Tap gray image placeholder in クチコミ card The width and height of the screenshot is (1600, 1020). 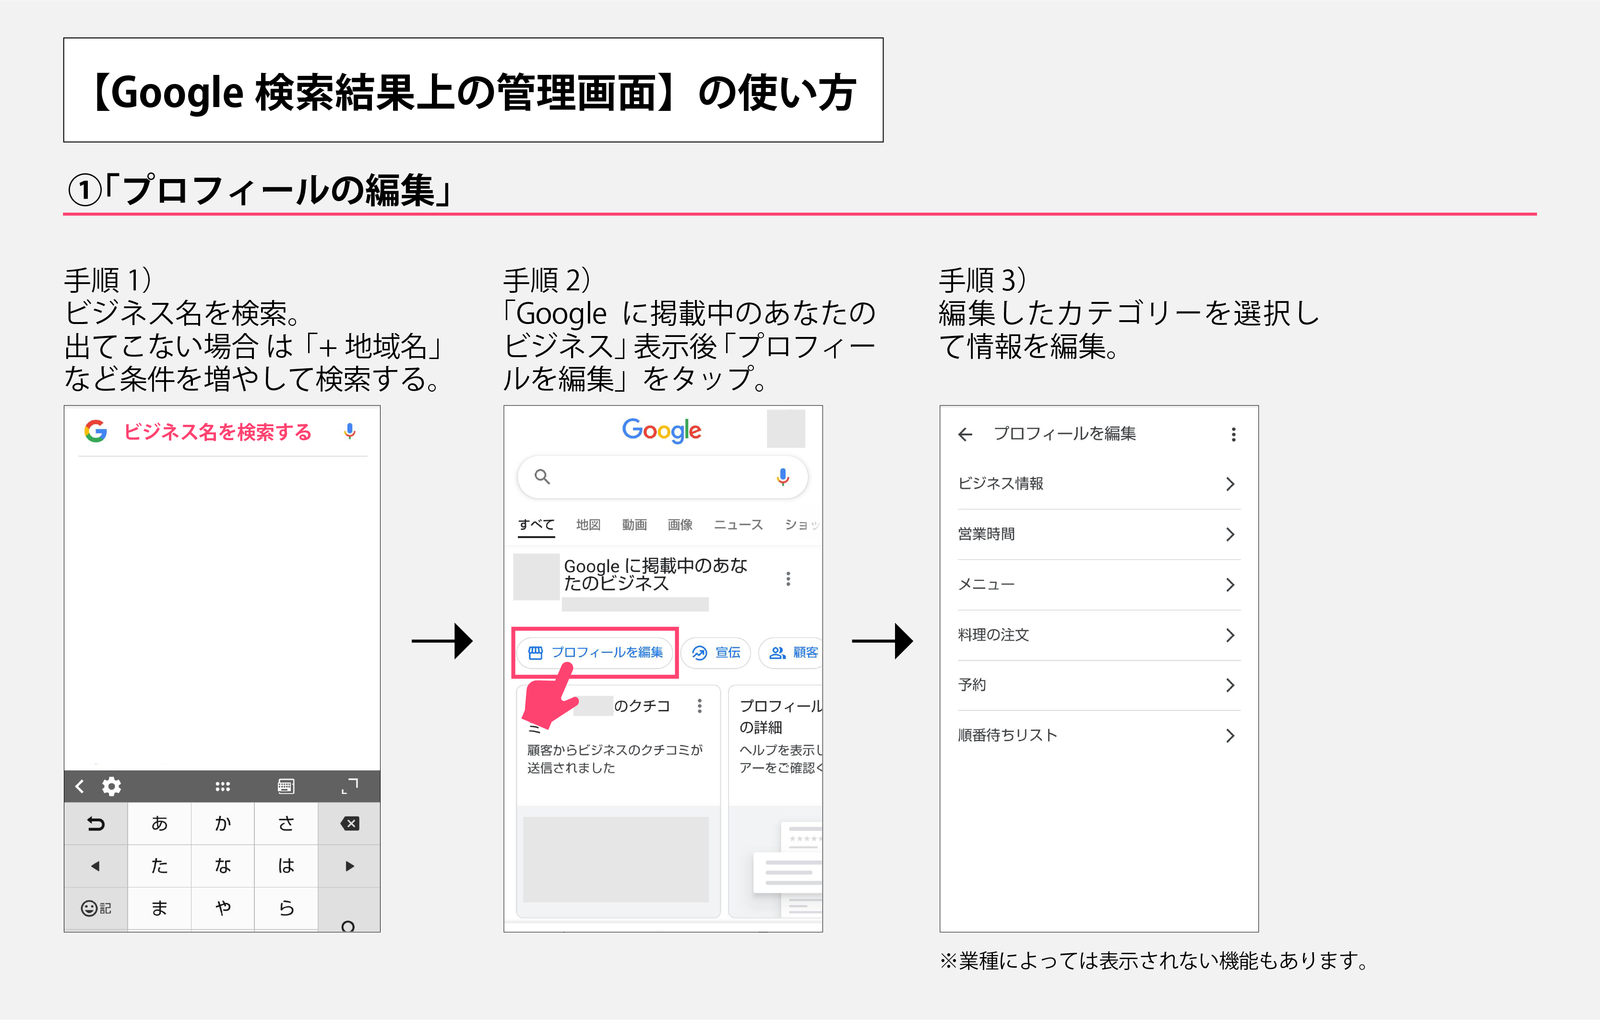tap(616, 859)
